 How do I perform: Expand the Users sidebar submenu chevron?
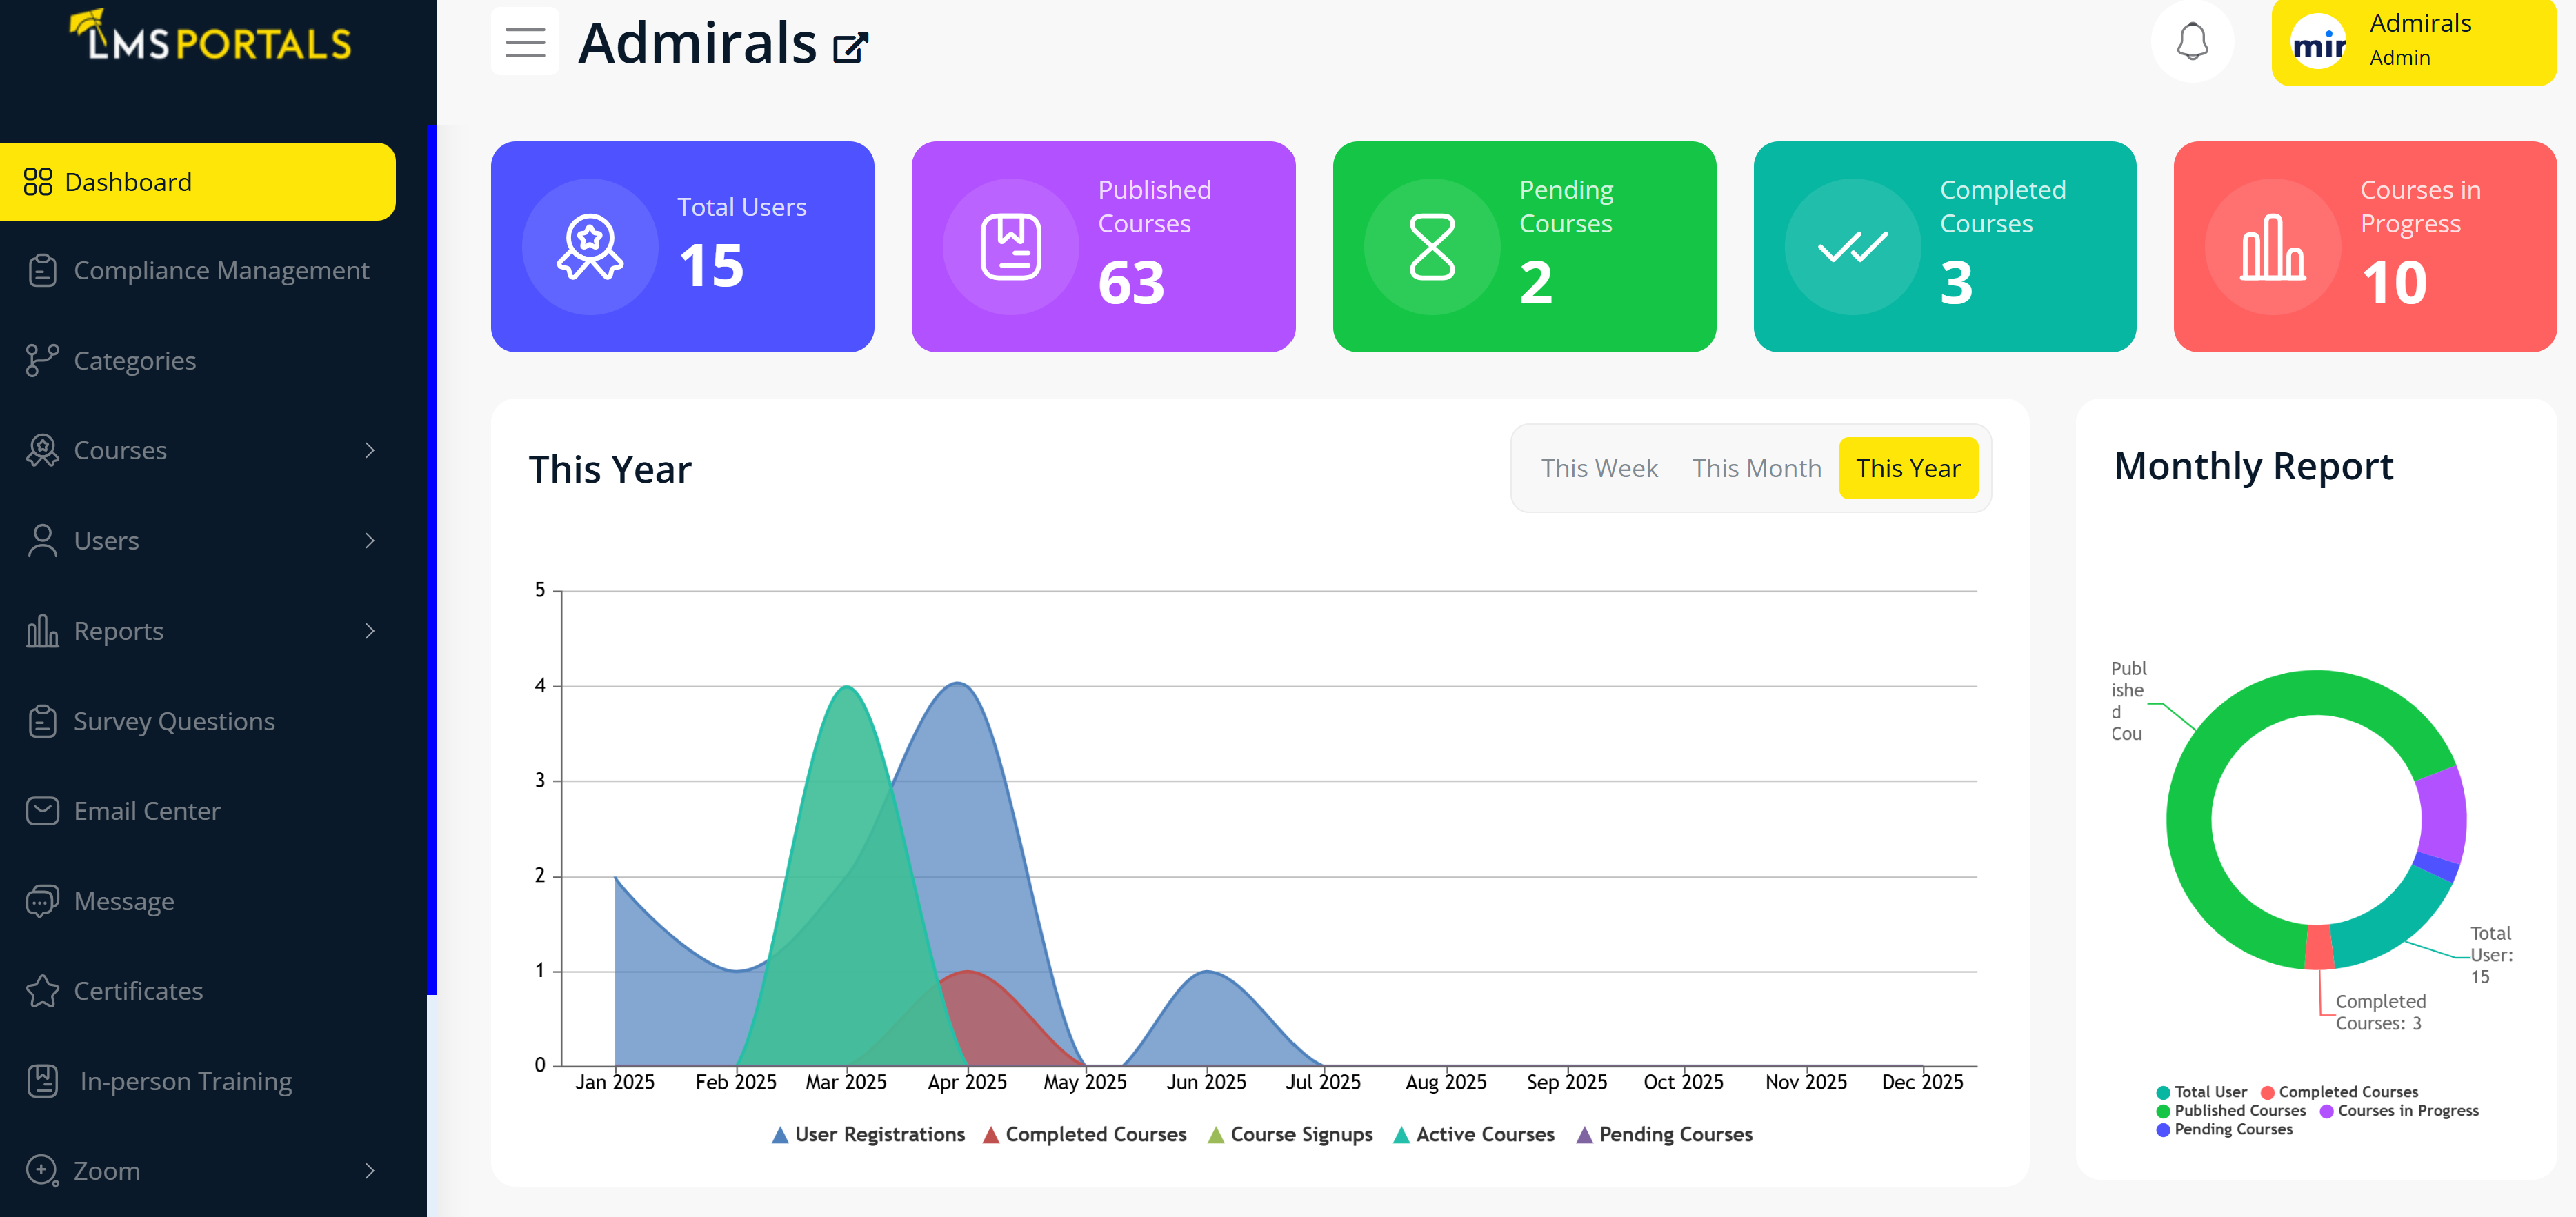pos(370,541)
